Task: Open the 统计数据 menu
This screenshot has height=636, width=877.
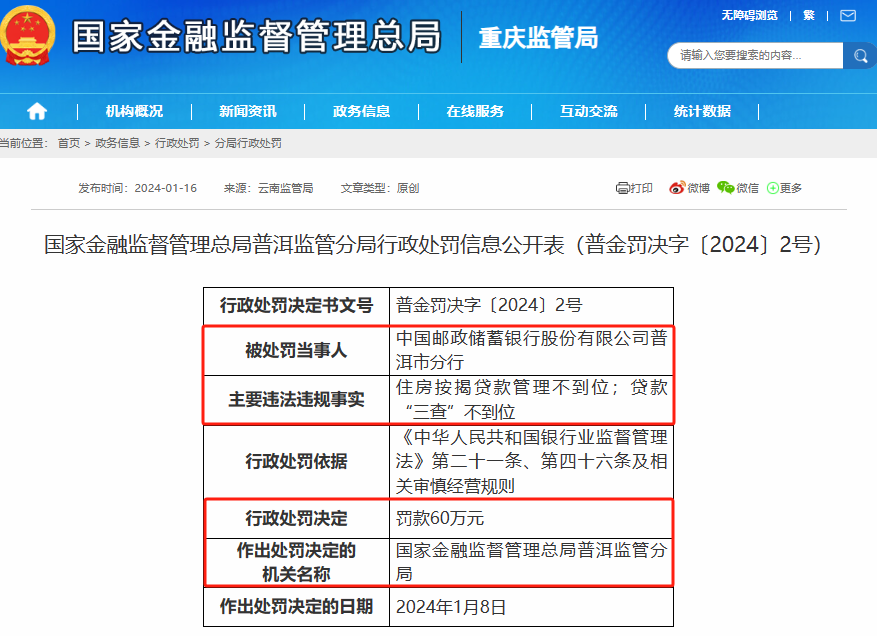Action: [702, 111]
